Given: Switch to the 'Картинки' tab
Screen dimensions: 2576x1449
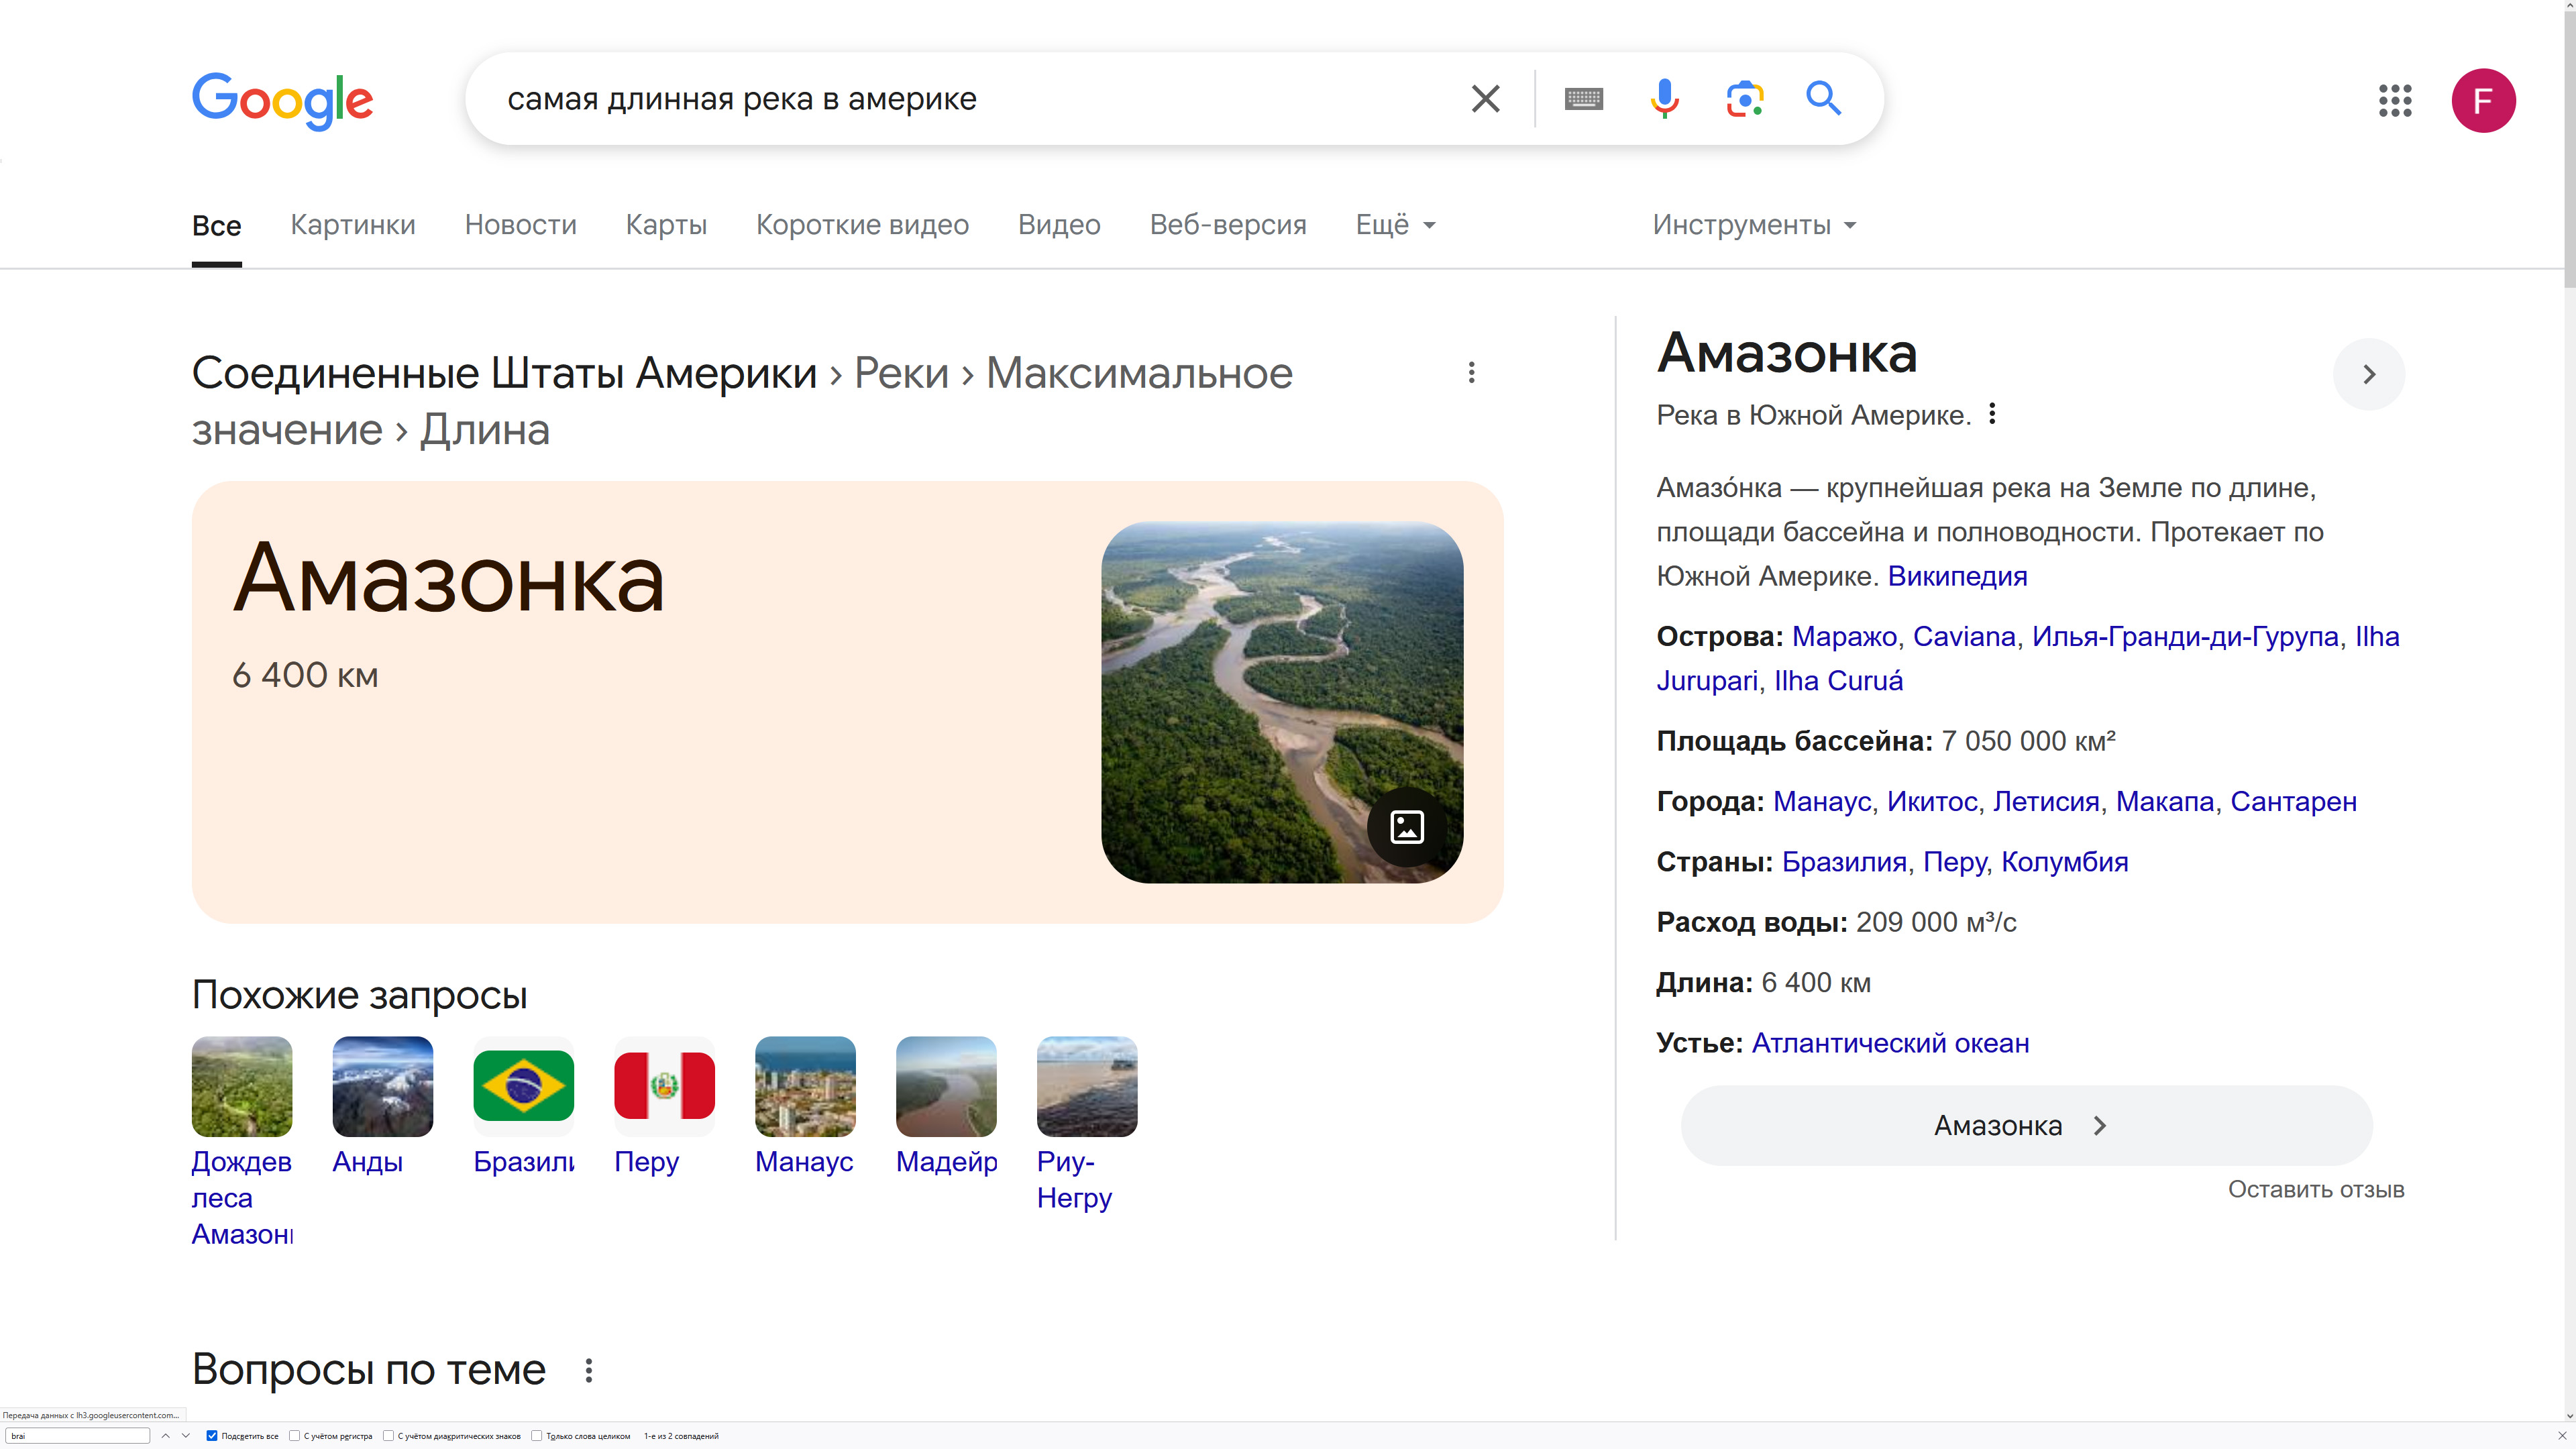Looking at the screenshot, I should click(352, 225).
